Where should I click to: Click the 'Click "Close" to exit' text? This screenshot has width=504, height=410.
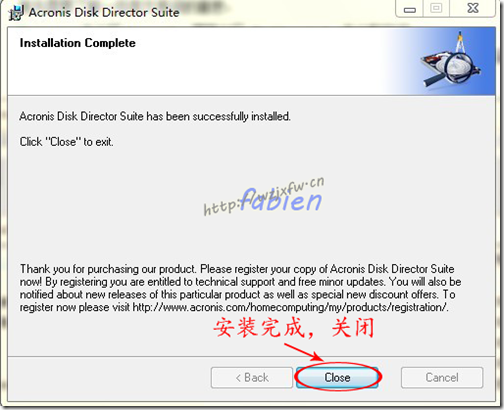pos(66,142)
